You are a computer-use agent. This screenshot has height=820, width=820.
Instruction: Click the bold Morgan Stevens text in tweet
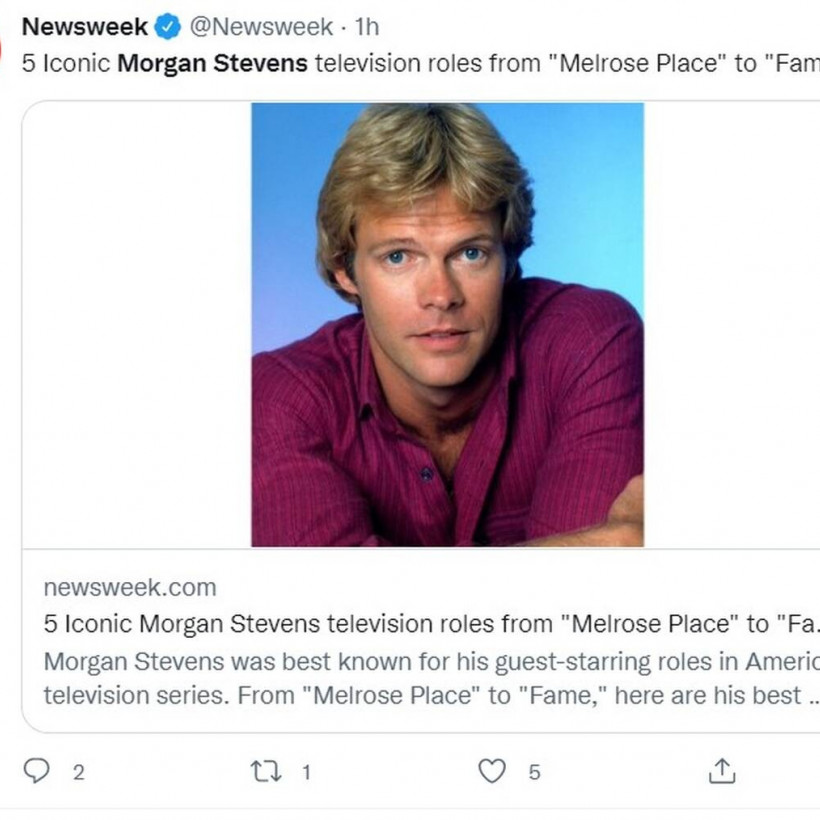[x=212, y=63]
